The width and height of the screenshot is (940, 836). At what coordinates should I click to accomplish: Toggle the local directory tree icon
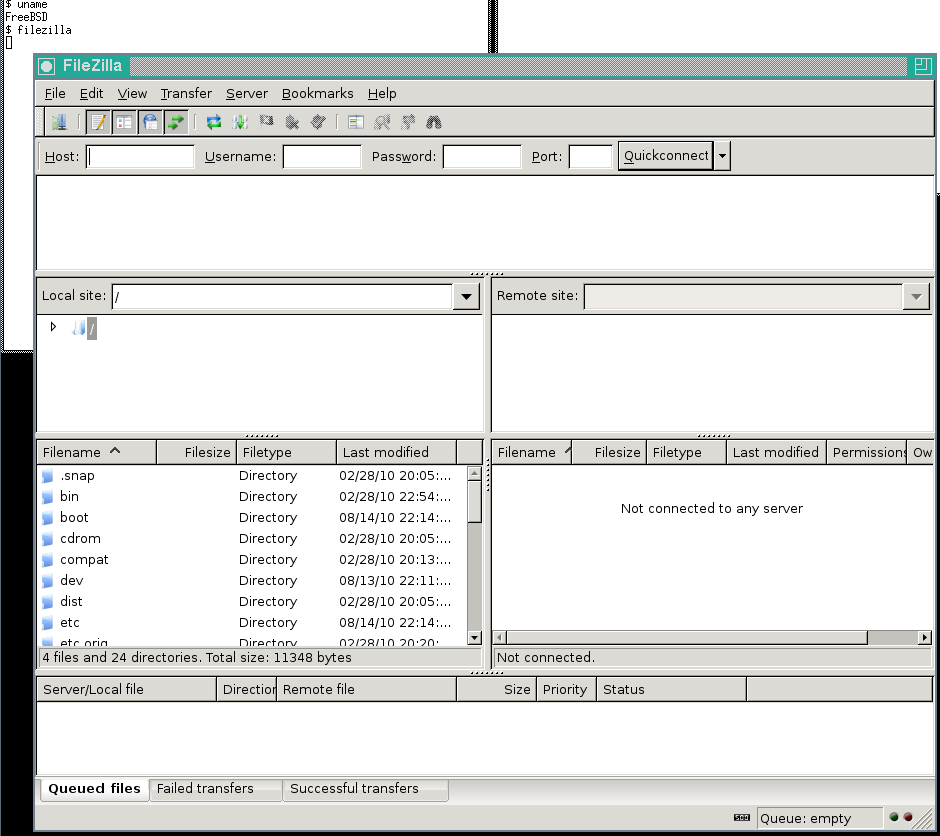pyautogui.click(x=124, y=122)
